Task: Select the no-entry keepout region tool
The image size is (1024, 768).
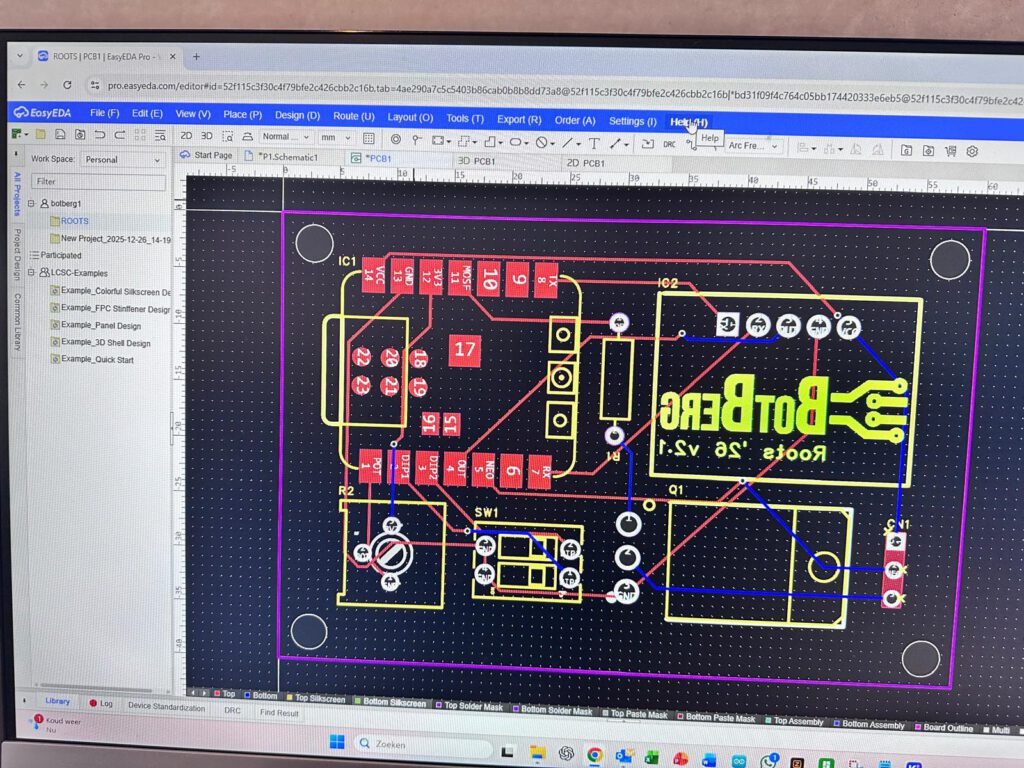Action: point(541,142)
